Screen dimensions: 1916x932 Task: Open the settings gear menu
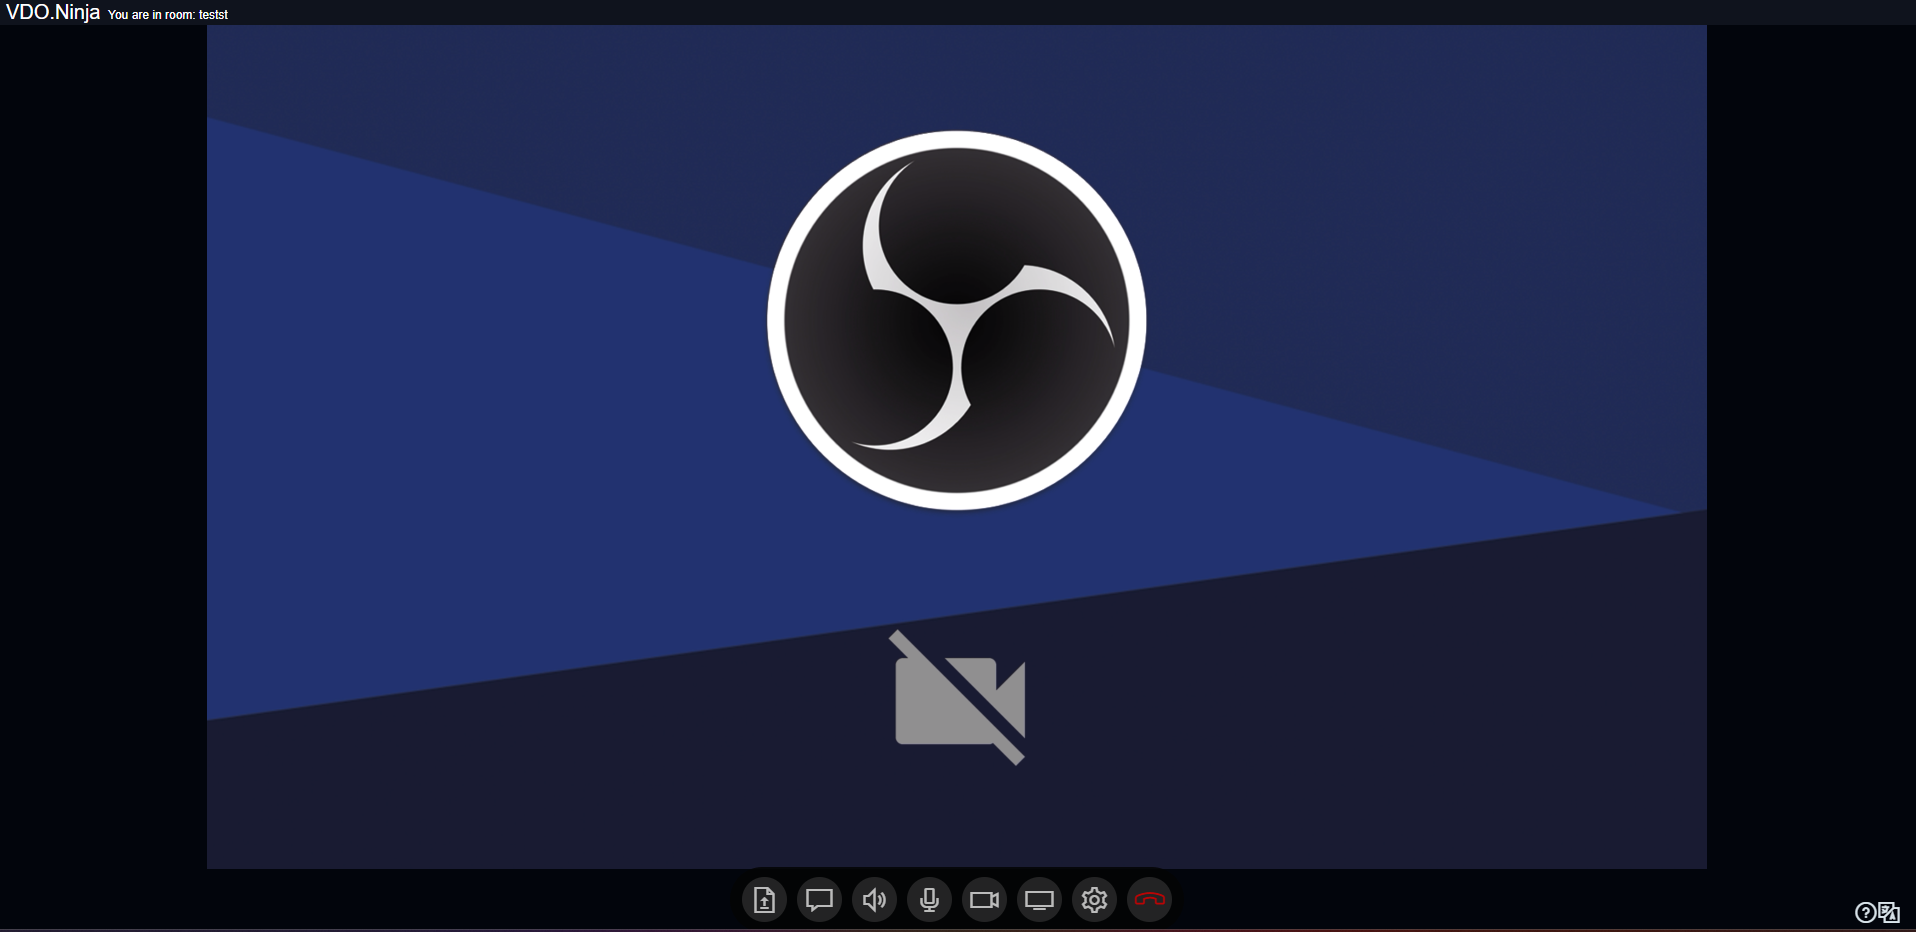(1094, 900)
